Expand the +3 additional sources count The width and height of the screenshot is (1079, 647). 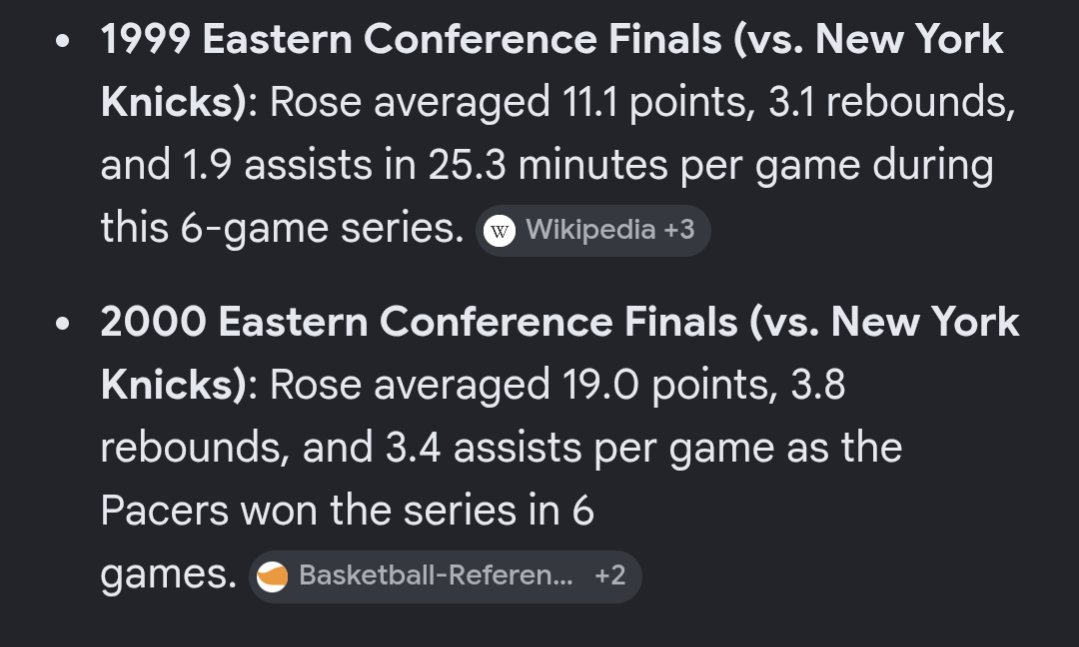click(x=679, y=230)
